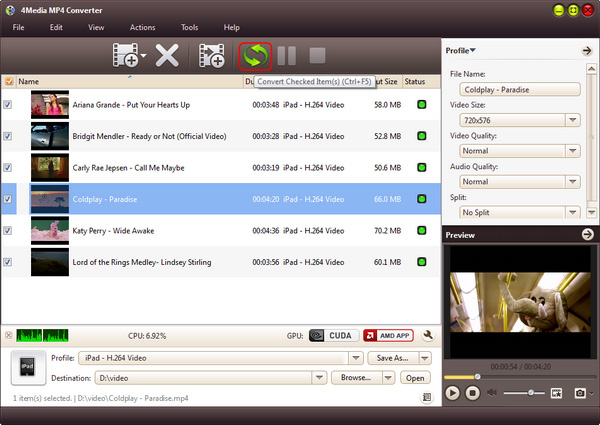Click the 4Media app logo icon
600x425 pixels.
tap(10, 10)
